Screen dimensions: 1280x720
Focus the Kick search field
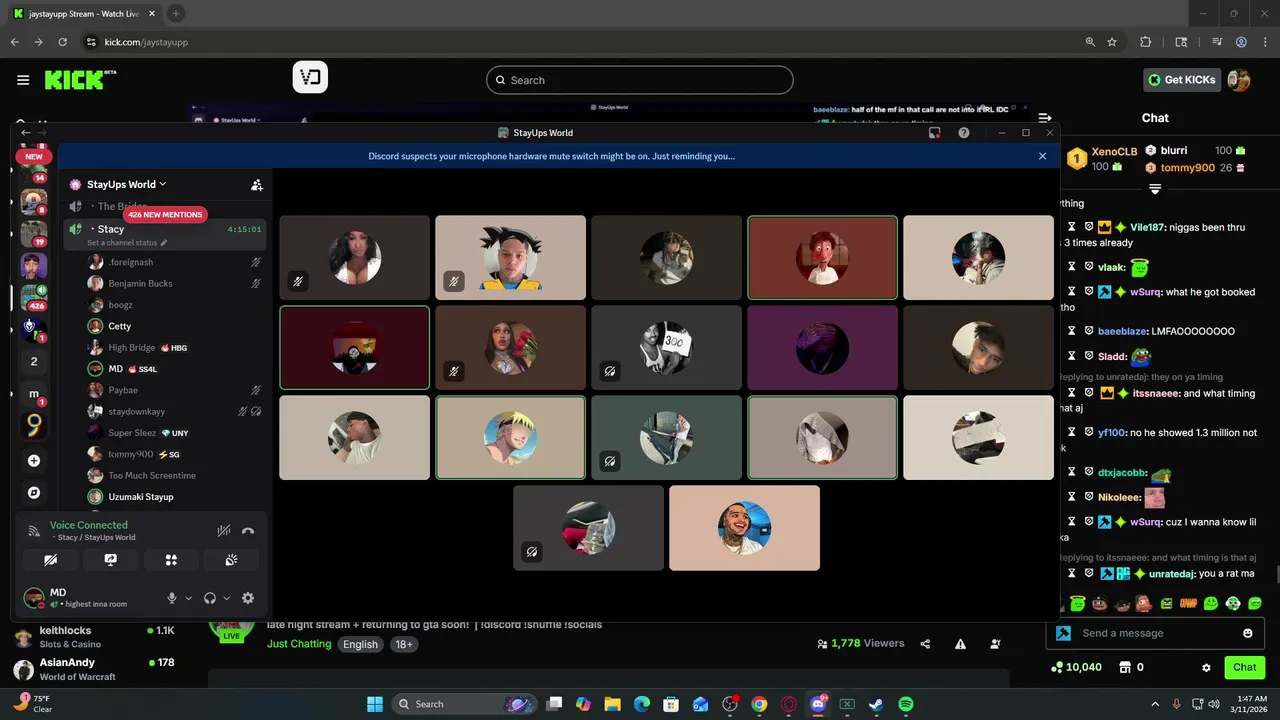tap(640, 80)
